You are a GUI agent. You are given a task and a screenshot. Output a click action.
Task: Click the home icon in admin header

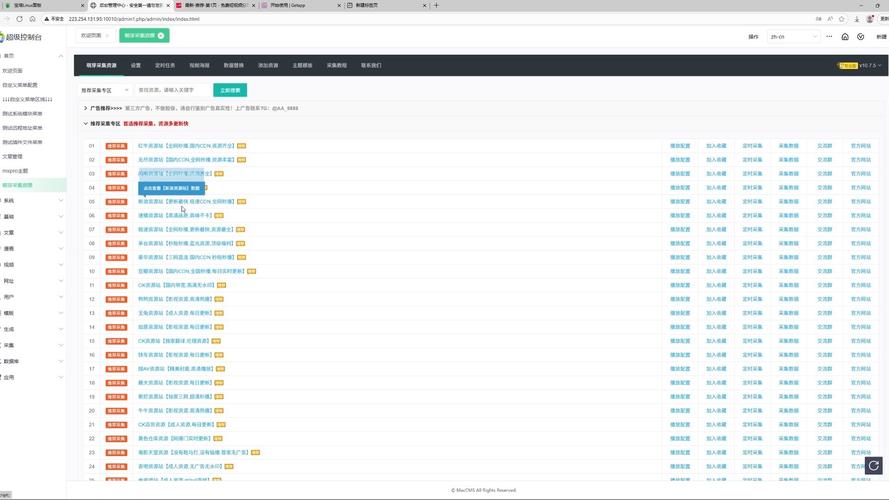point(845,36)
